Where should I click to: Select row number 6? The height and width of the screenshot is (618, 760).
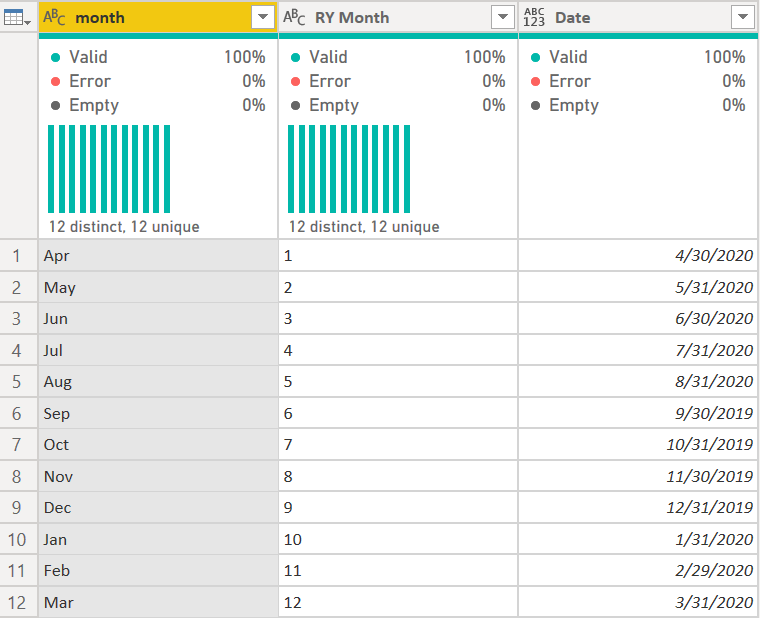[x=18, y=413]
